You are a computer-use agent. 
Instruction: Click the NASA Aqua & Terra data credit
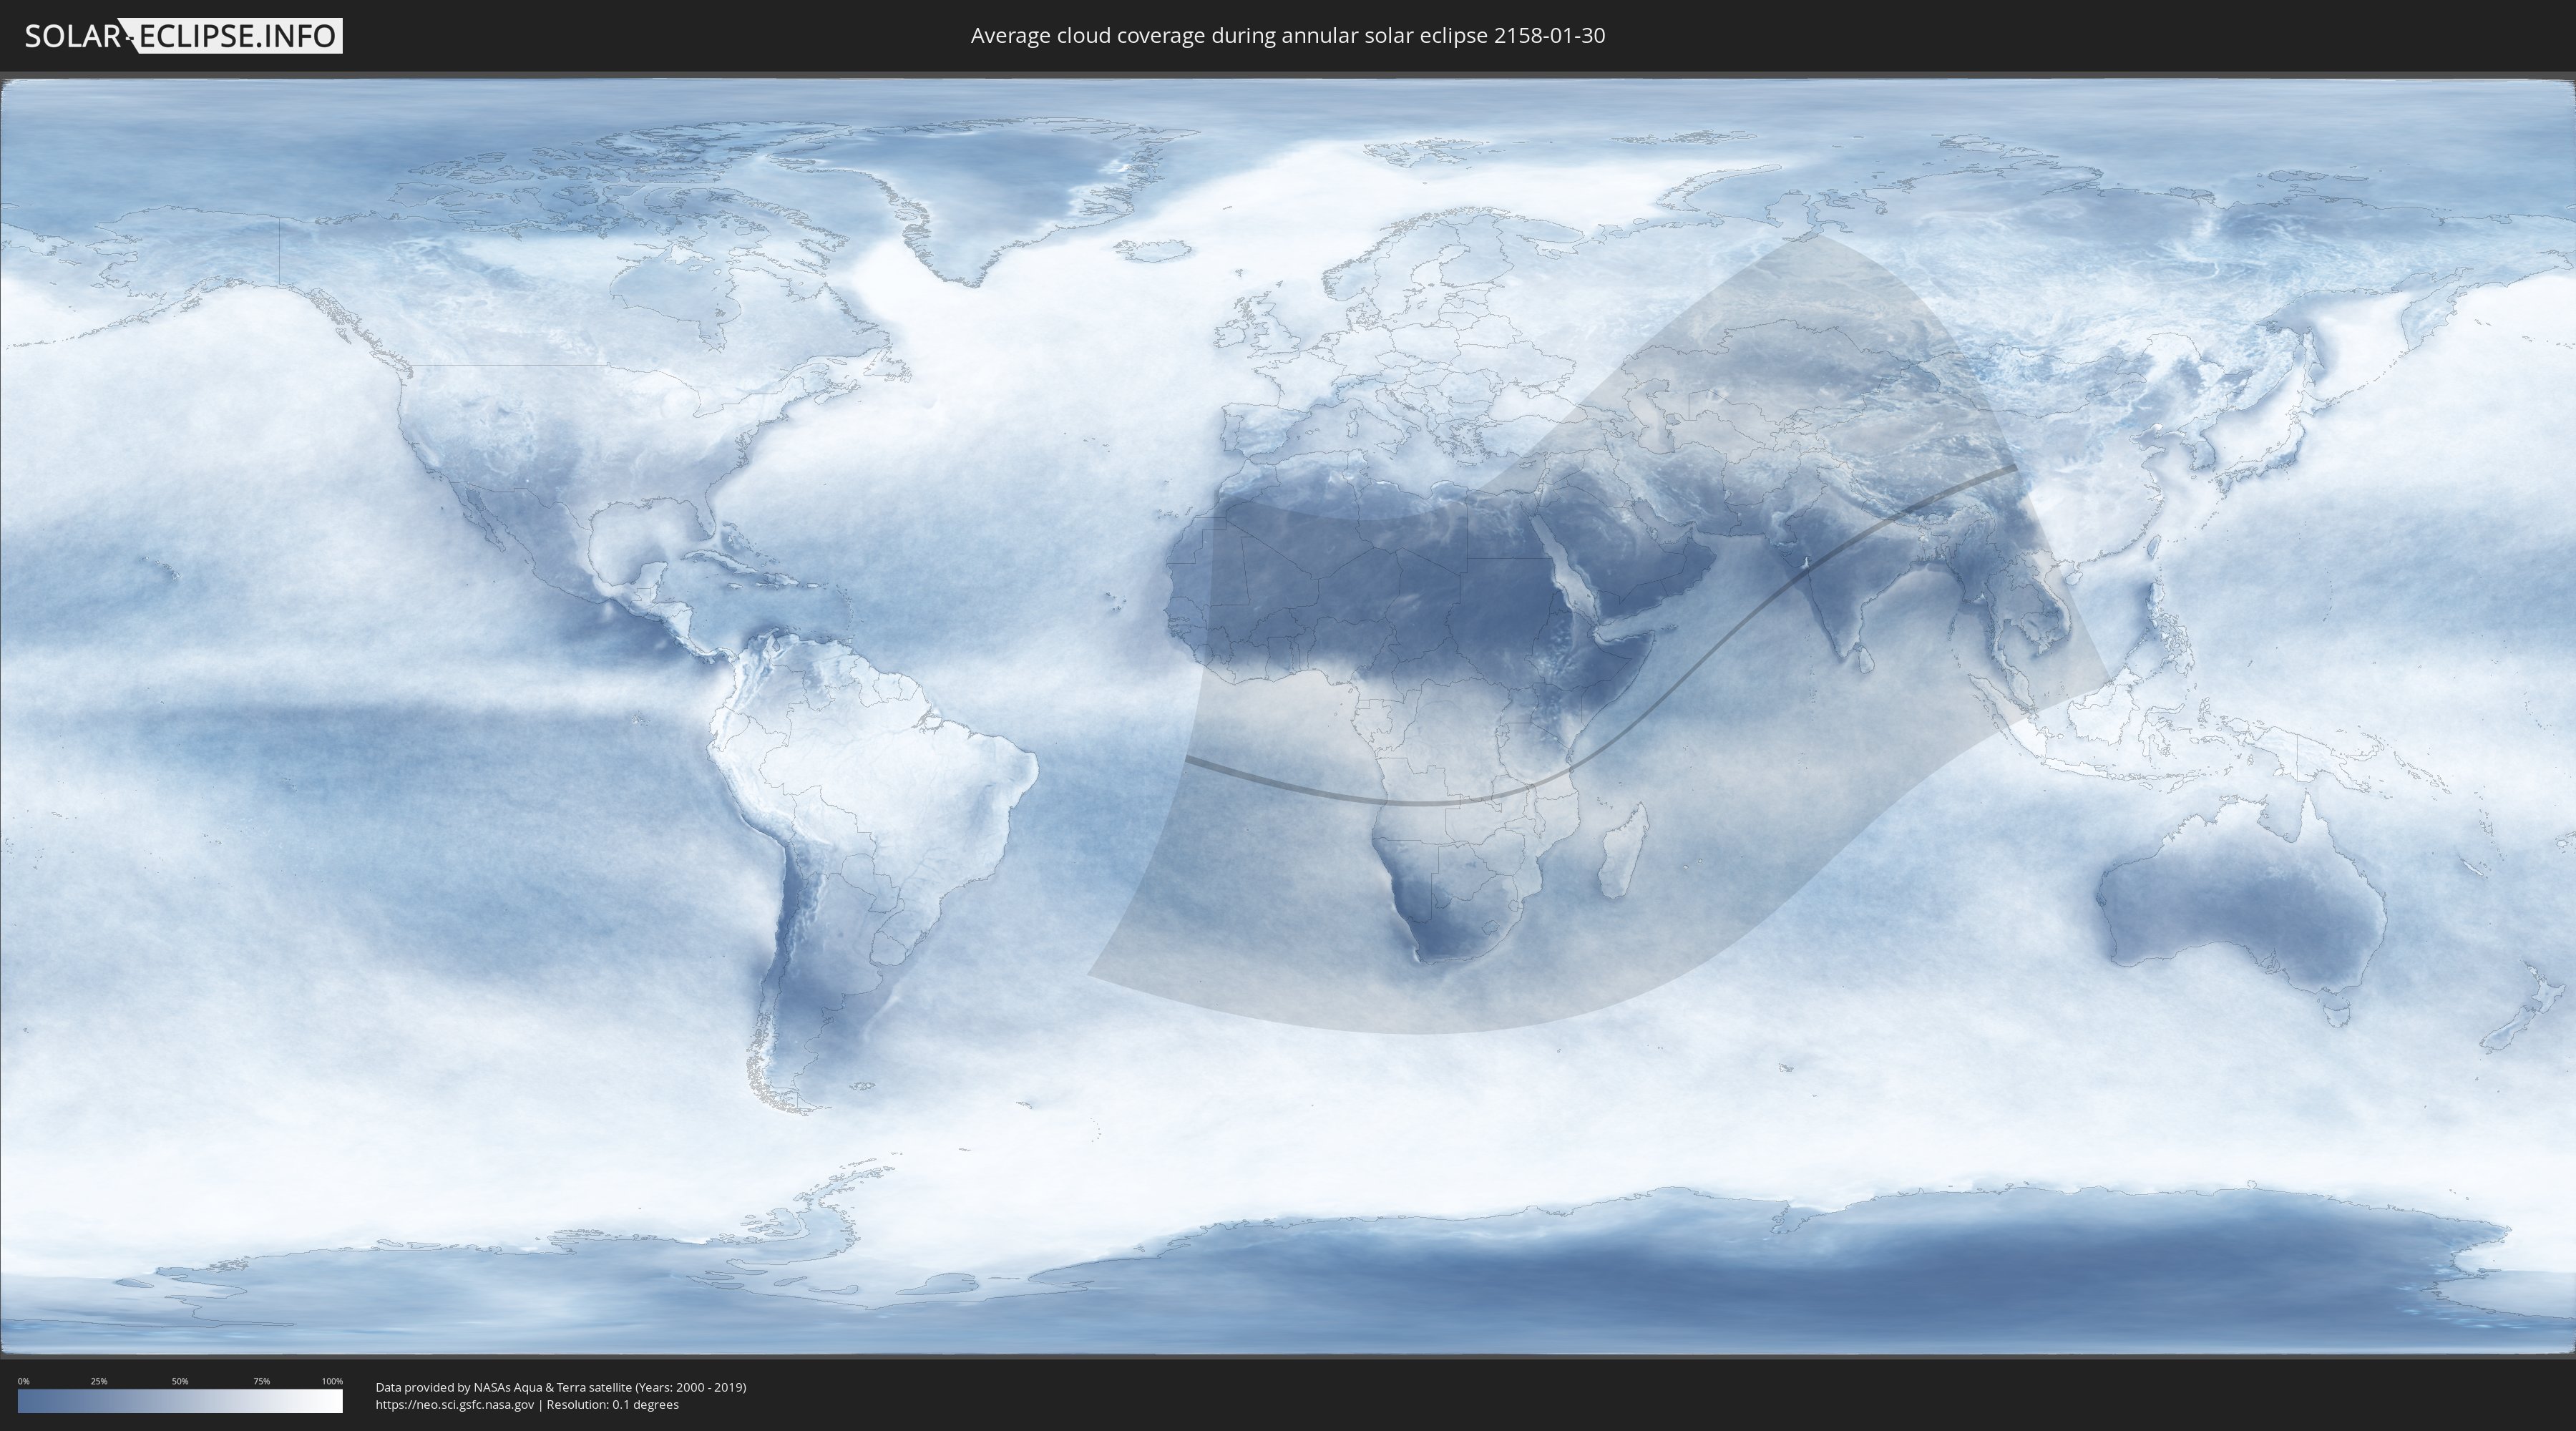pos(560,1387)
